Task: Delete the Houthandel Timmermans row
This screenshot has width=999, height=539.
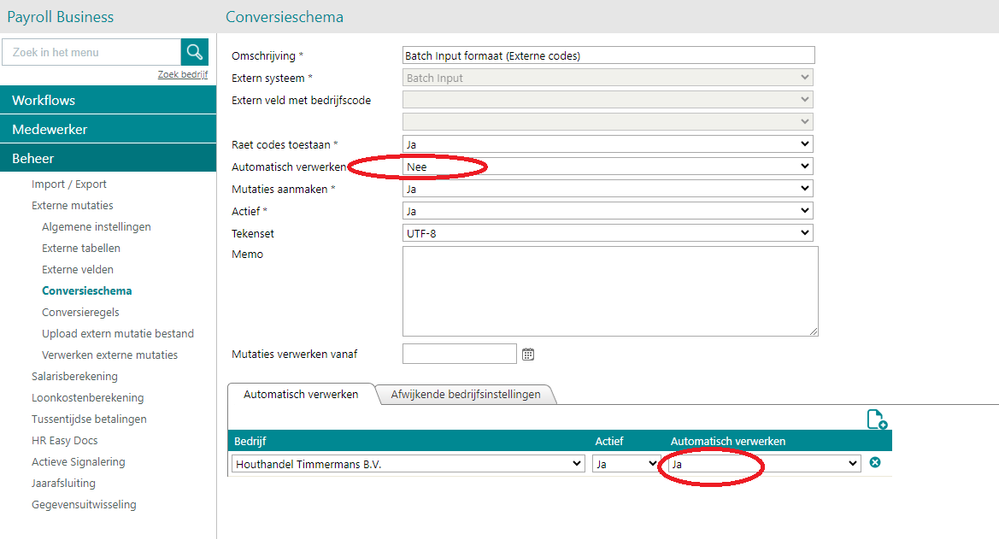Action: coord(875,463)
